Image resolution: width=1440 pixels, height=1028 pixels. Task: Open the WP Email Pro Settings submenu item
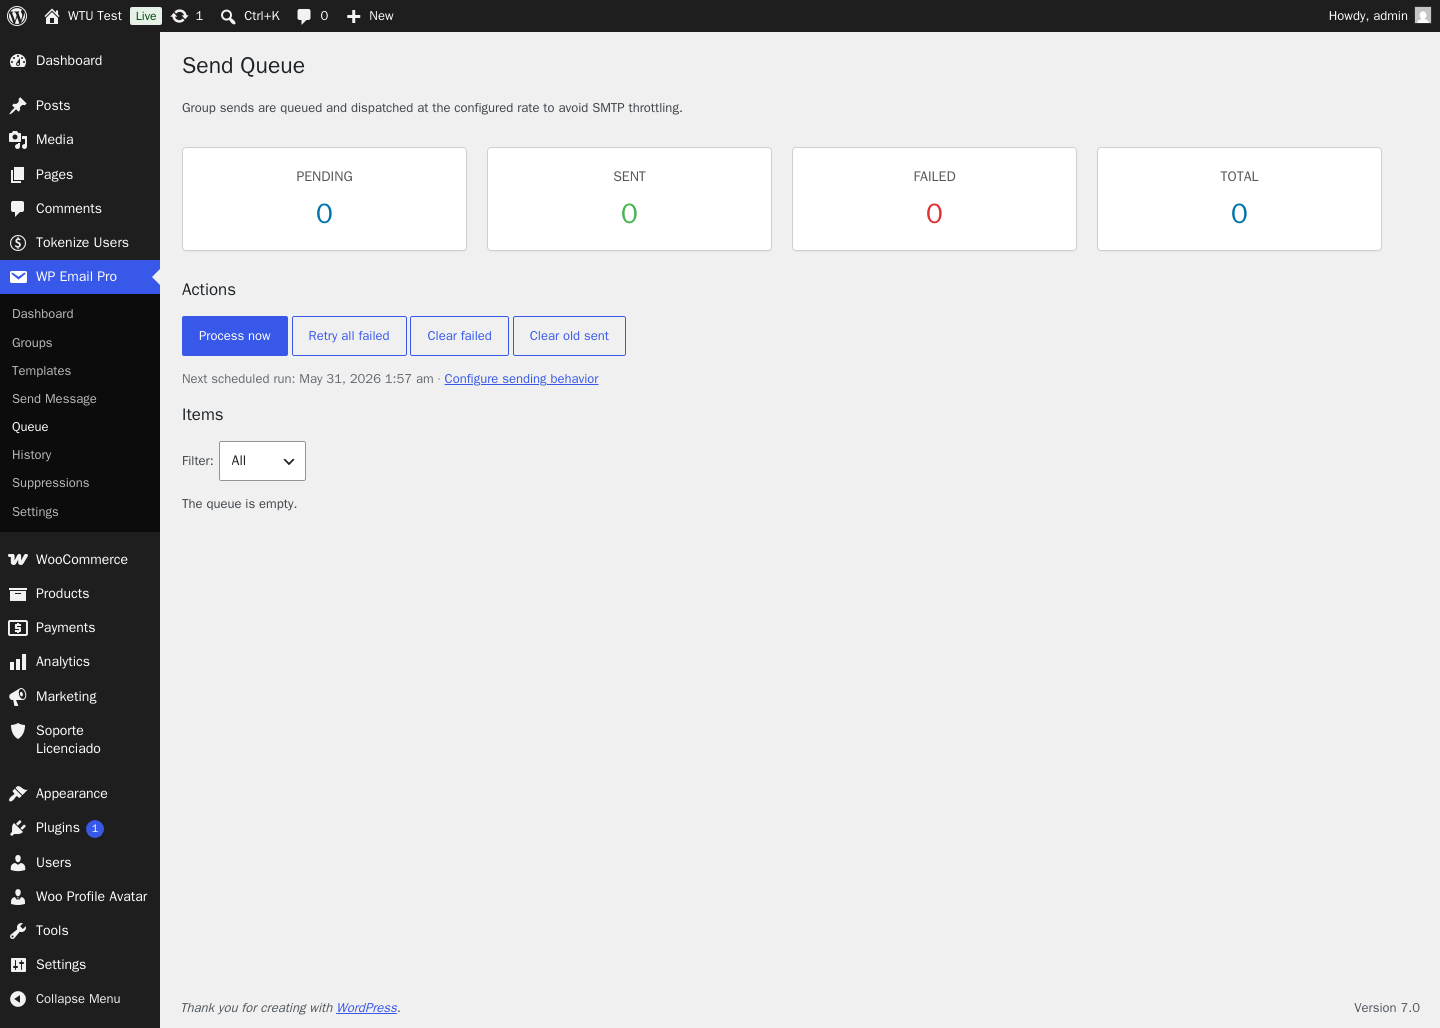(35, 512)
